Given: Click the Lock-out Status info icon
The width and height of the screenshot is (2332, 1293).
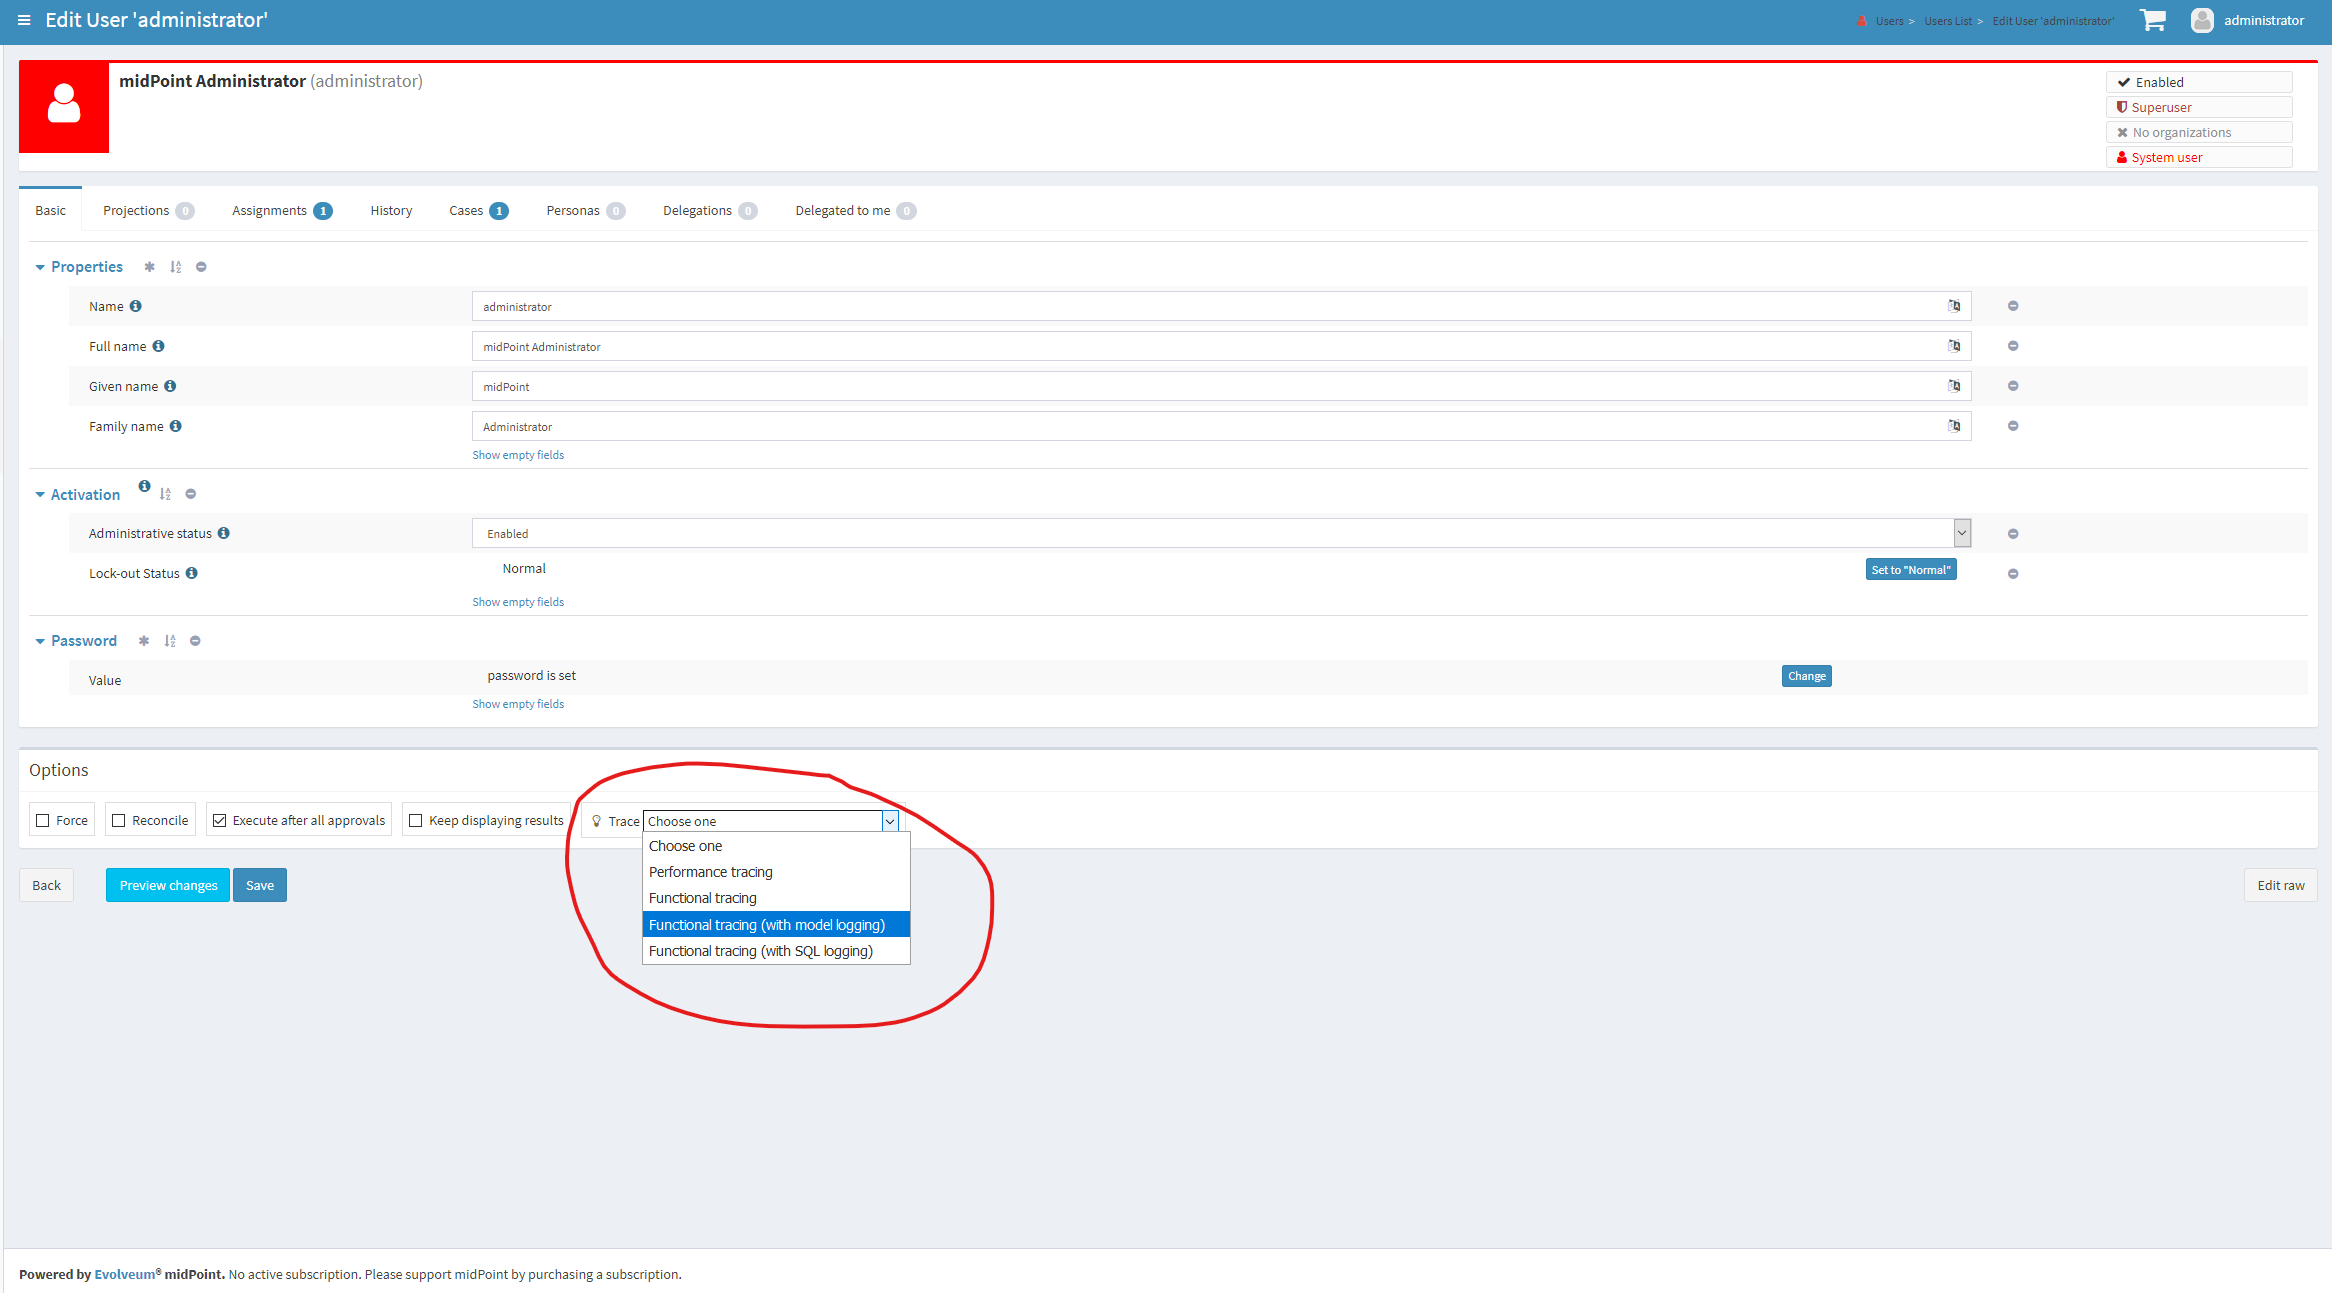Looking at the screenshot, I should click(x=192, y=573).
